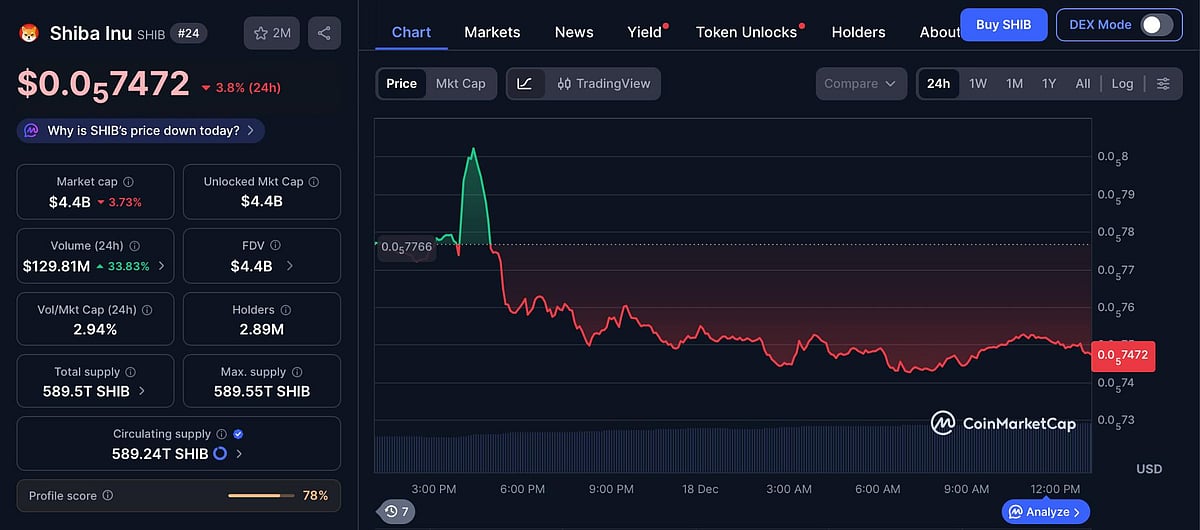Open the About tab
Viewport: 1200px width, 530px height.
tap(939, 32)
